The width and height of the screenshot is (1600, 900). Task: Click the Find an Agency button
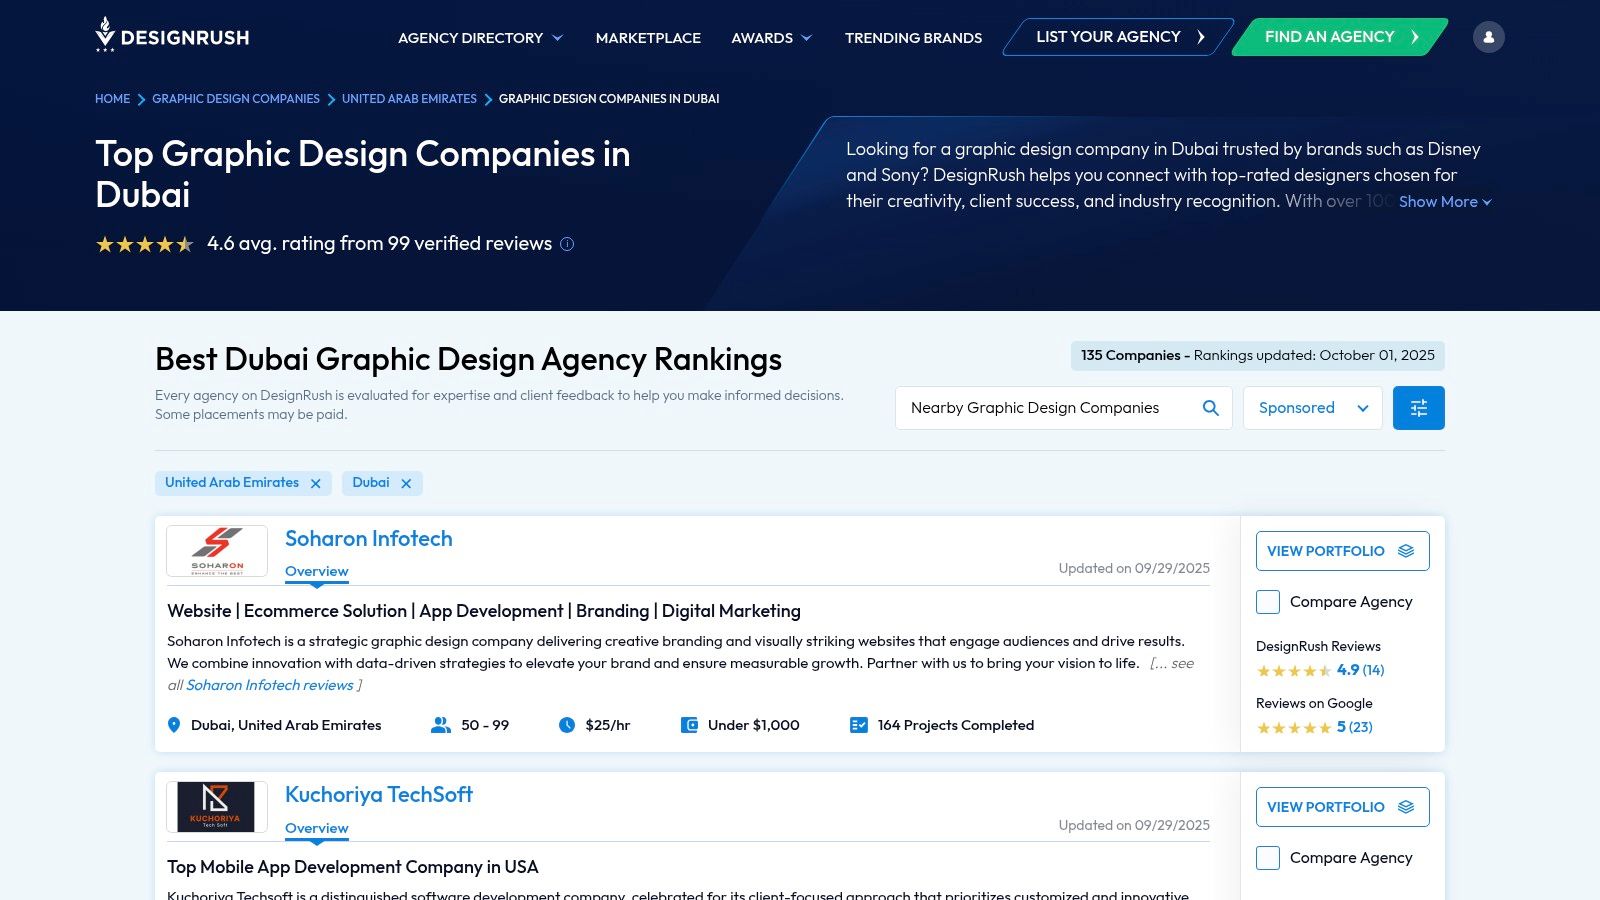1339,37
